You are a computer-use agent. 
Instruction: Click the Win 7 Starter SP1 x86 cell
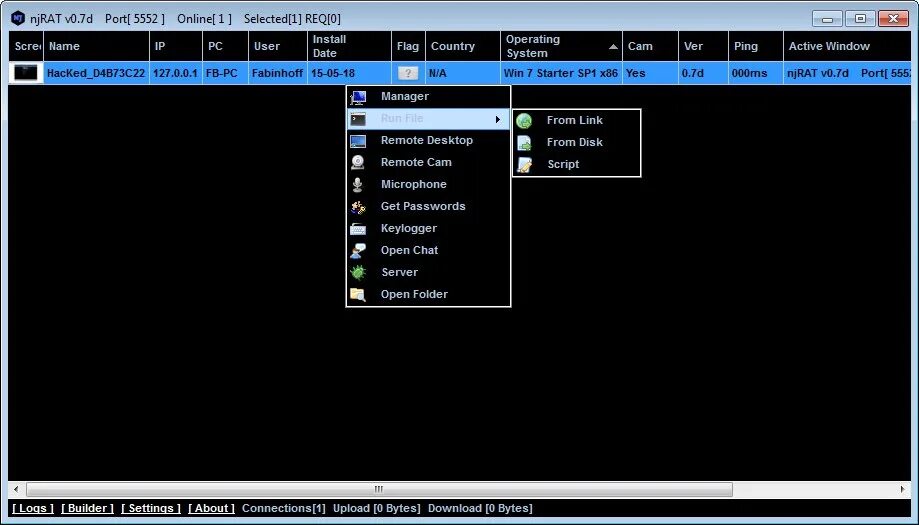pos(560,73)
